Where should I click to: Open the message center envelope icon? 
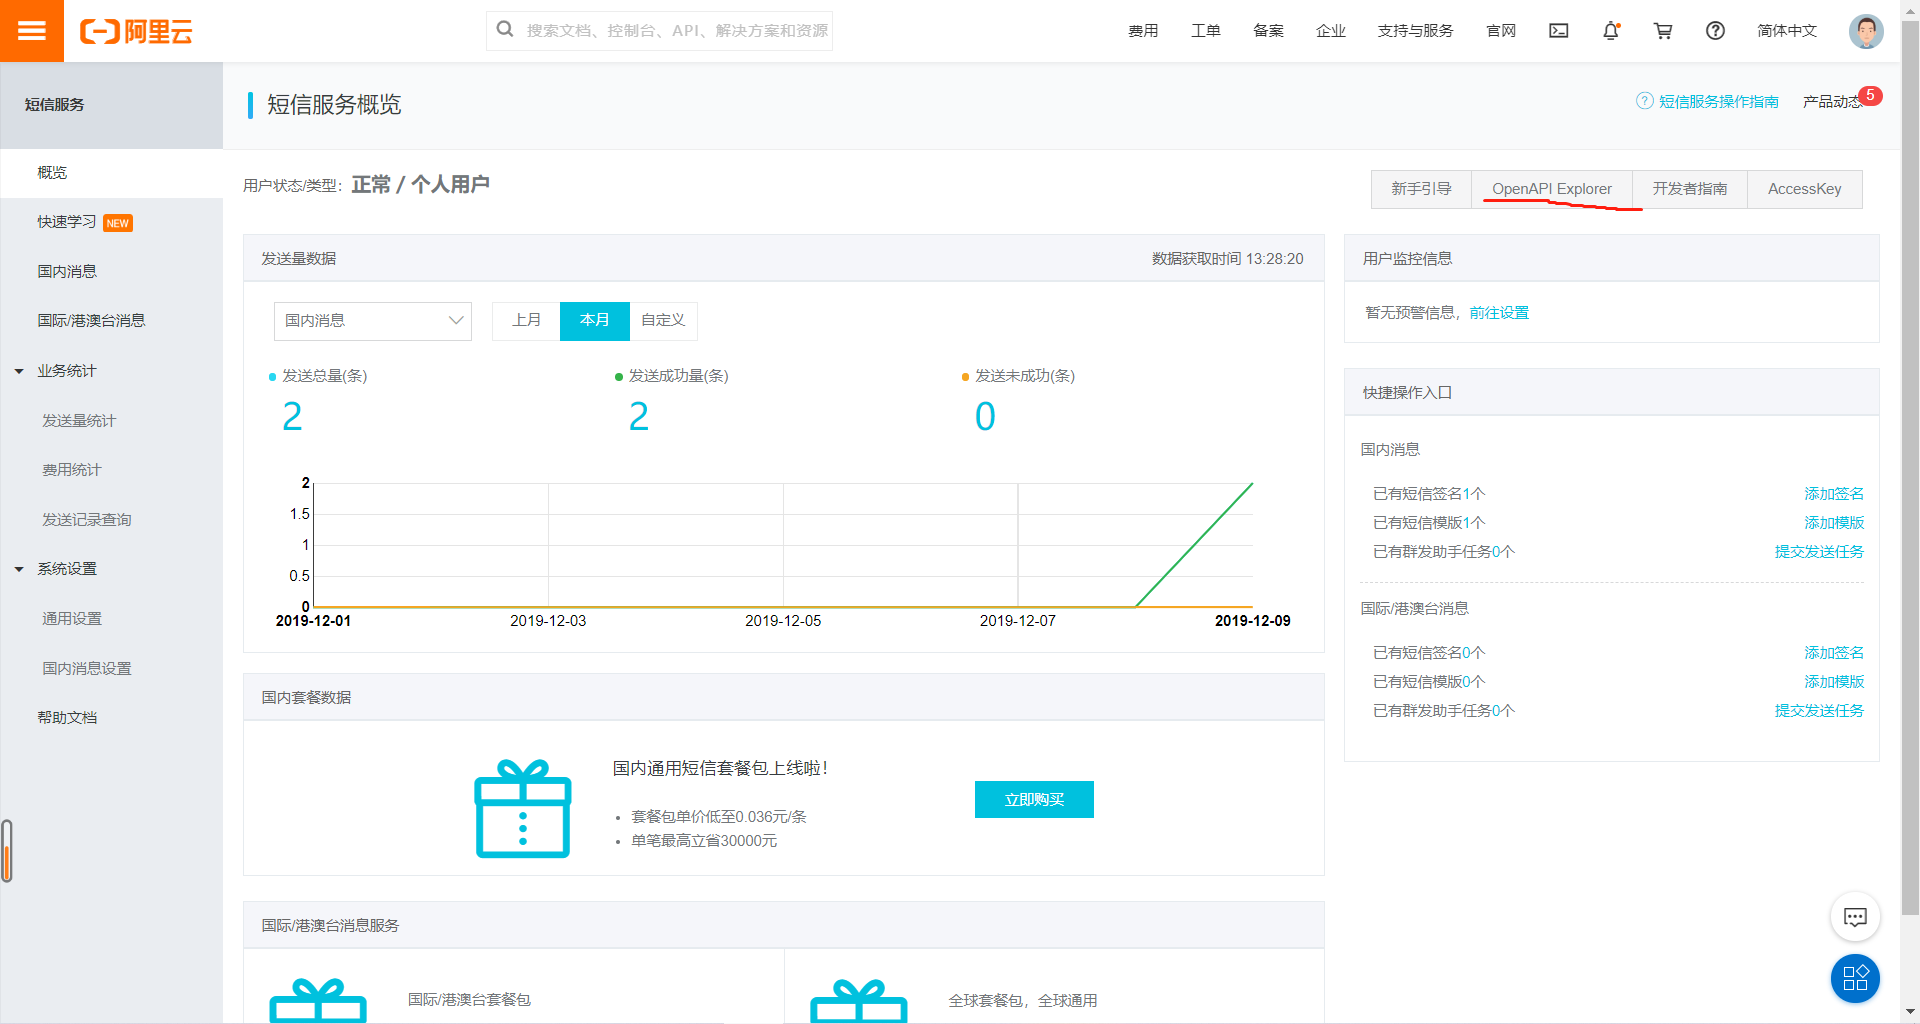[1558, 31]
